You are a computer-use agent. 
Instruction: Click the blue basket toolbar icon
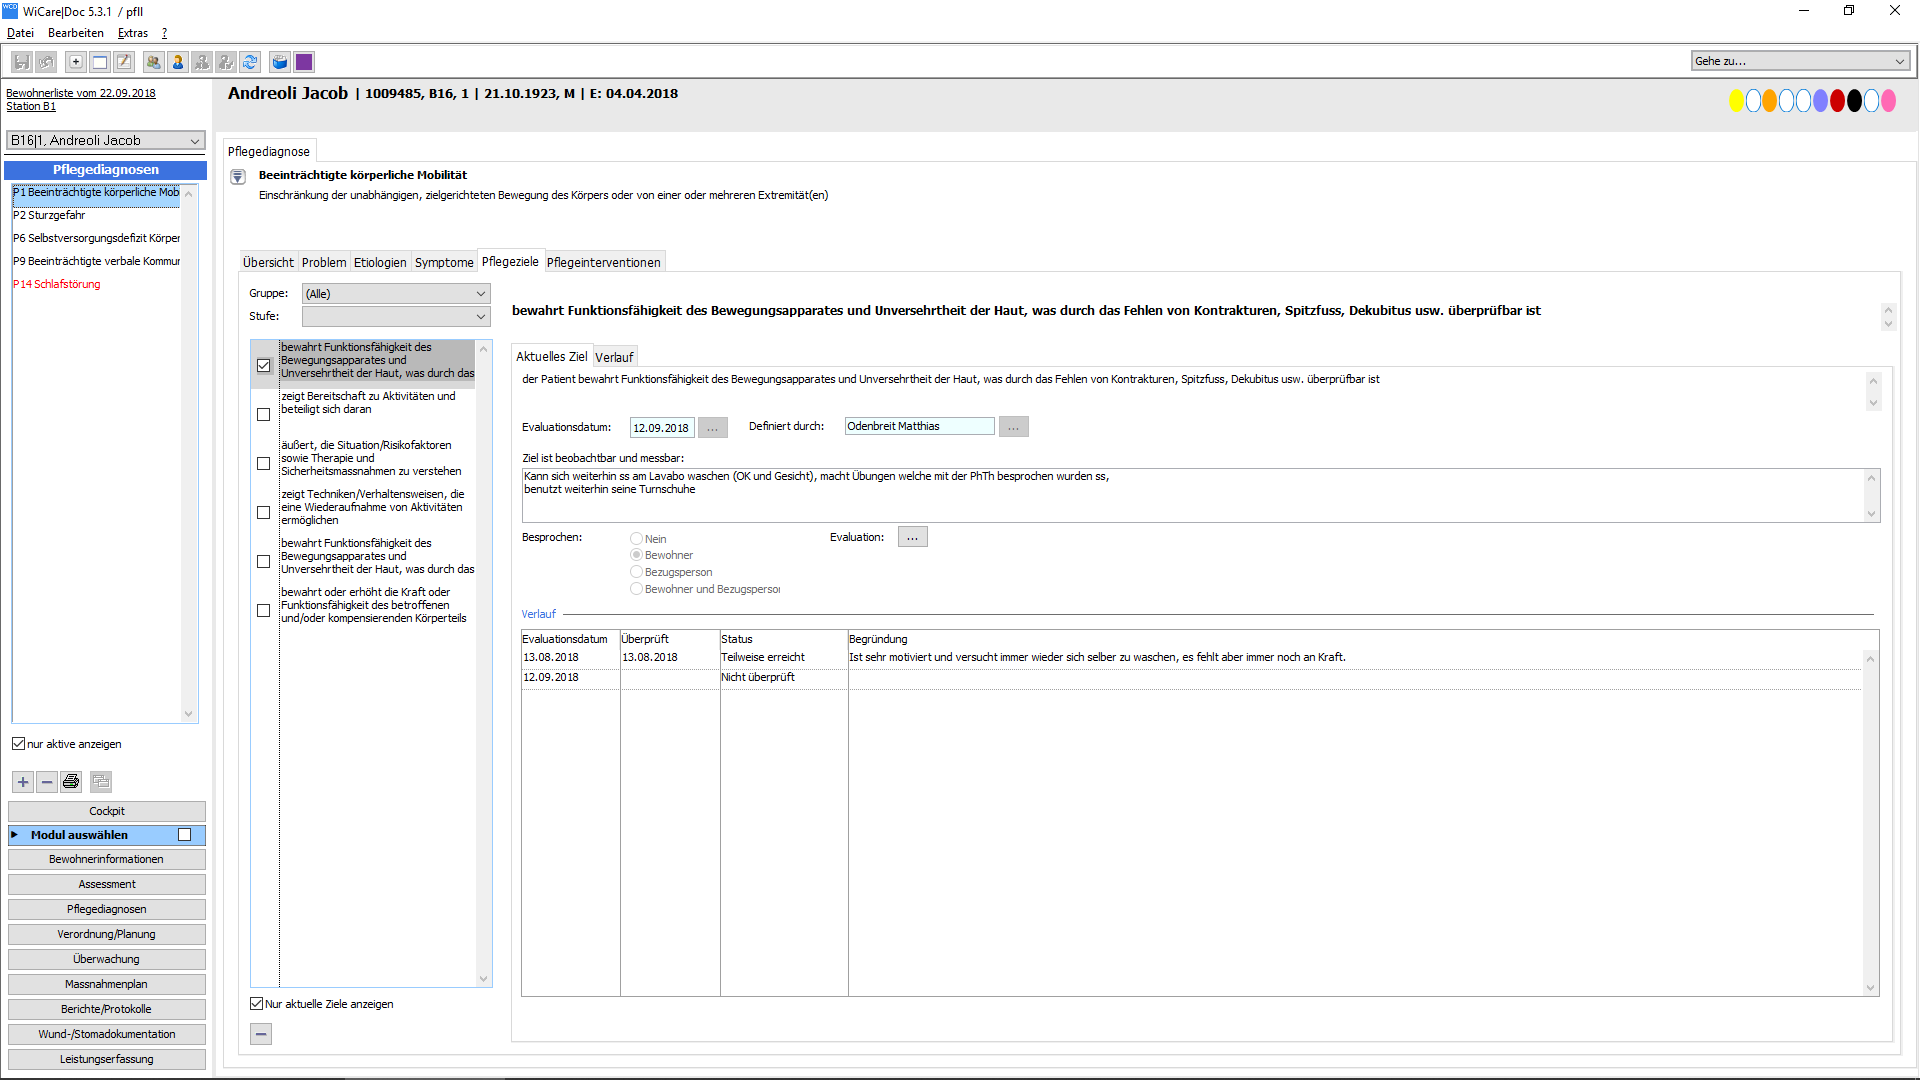pos(280,62)
